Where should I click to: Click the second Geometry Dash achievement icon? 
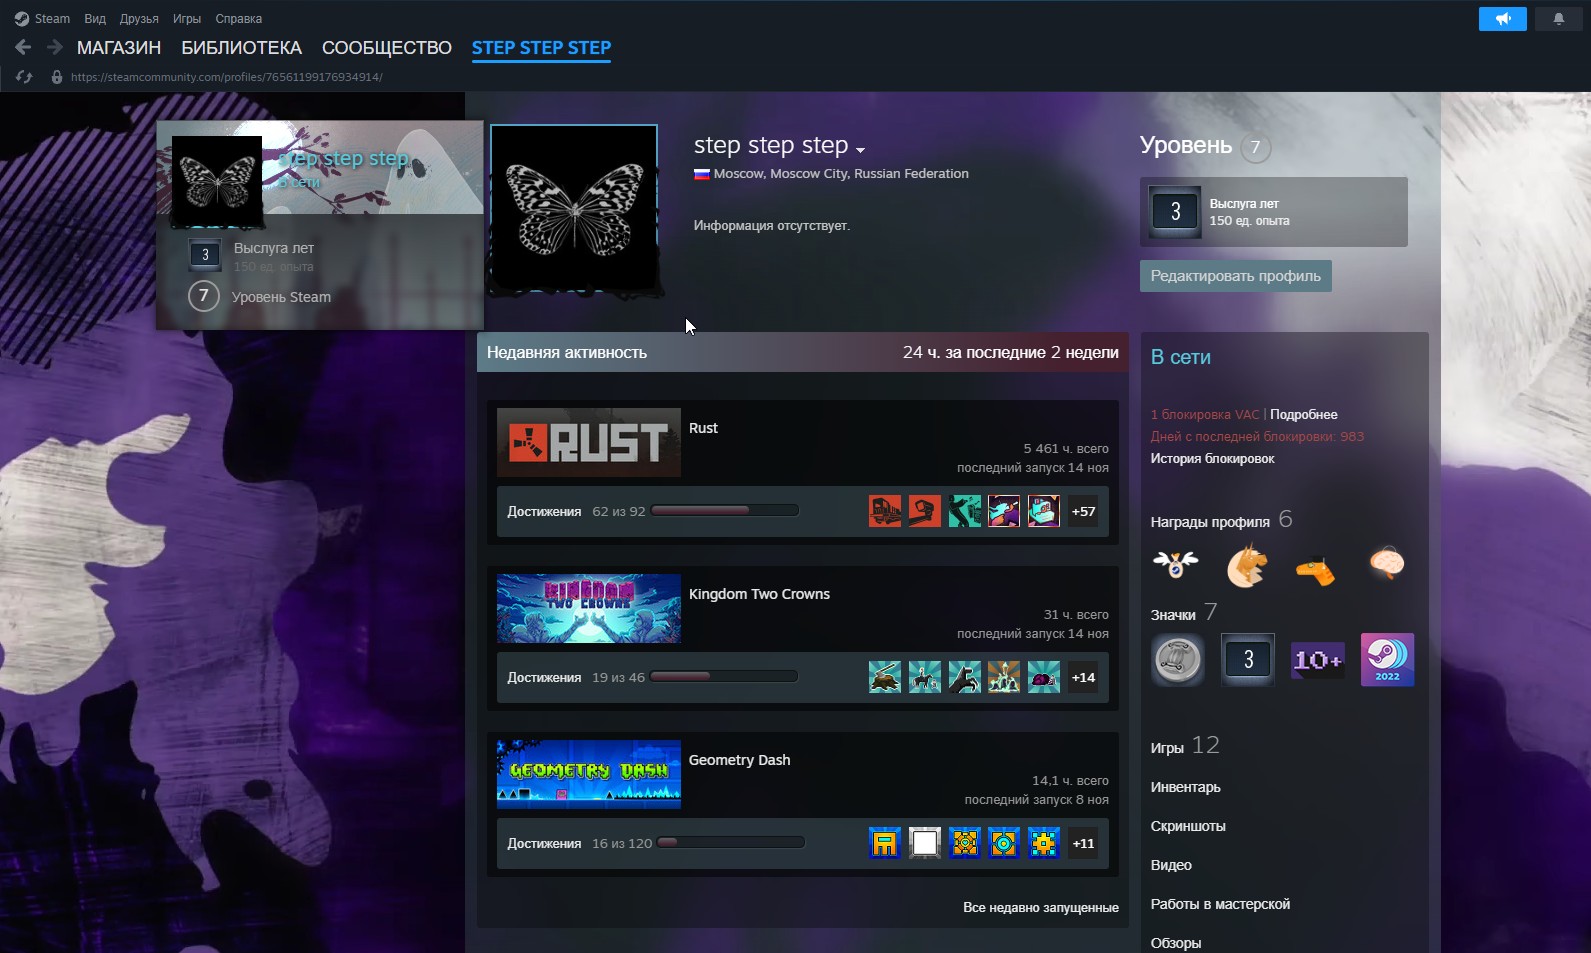925,843
